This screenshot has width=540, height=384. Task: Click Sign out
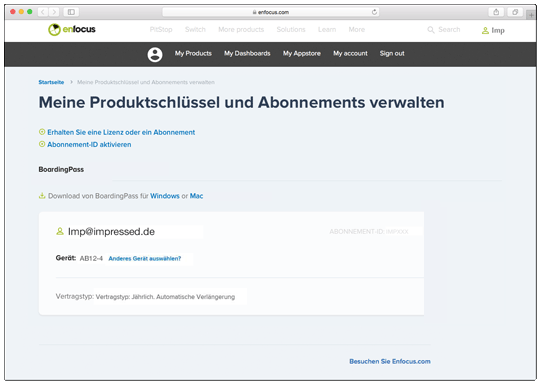[392, 53]
